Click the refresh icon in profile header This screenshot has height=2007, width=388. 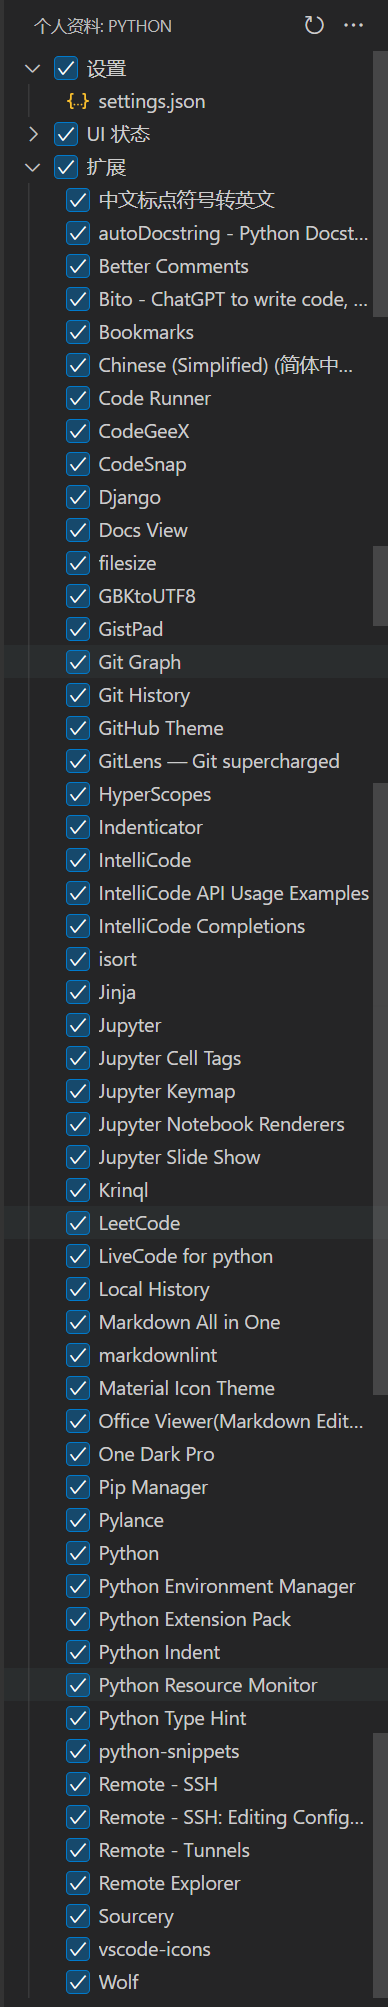(314, 25)
